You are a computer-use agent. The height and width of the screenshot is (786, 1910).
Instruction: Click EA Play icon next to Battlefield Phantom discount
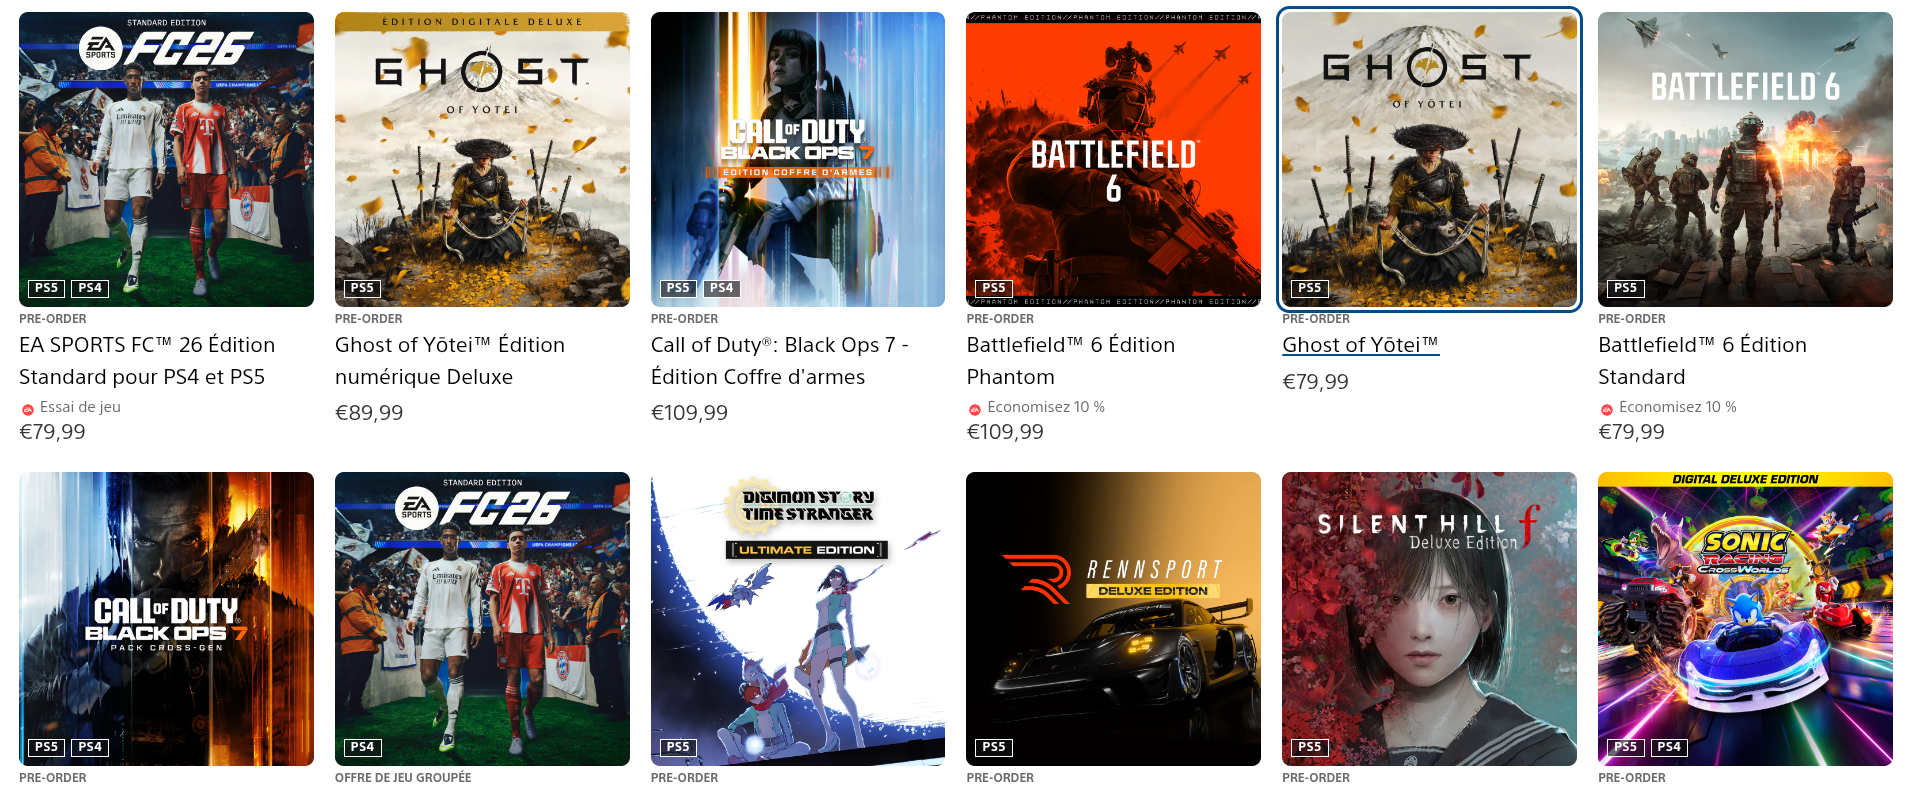pos(975,409)
